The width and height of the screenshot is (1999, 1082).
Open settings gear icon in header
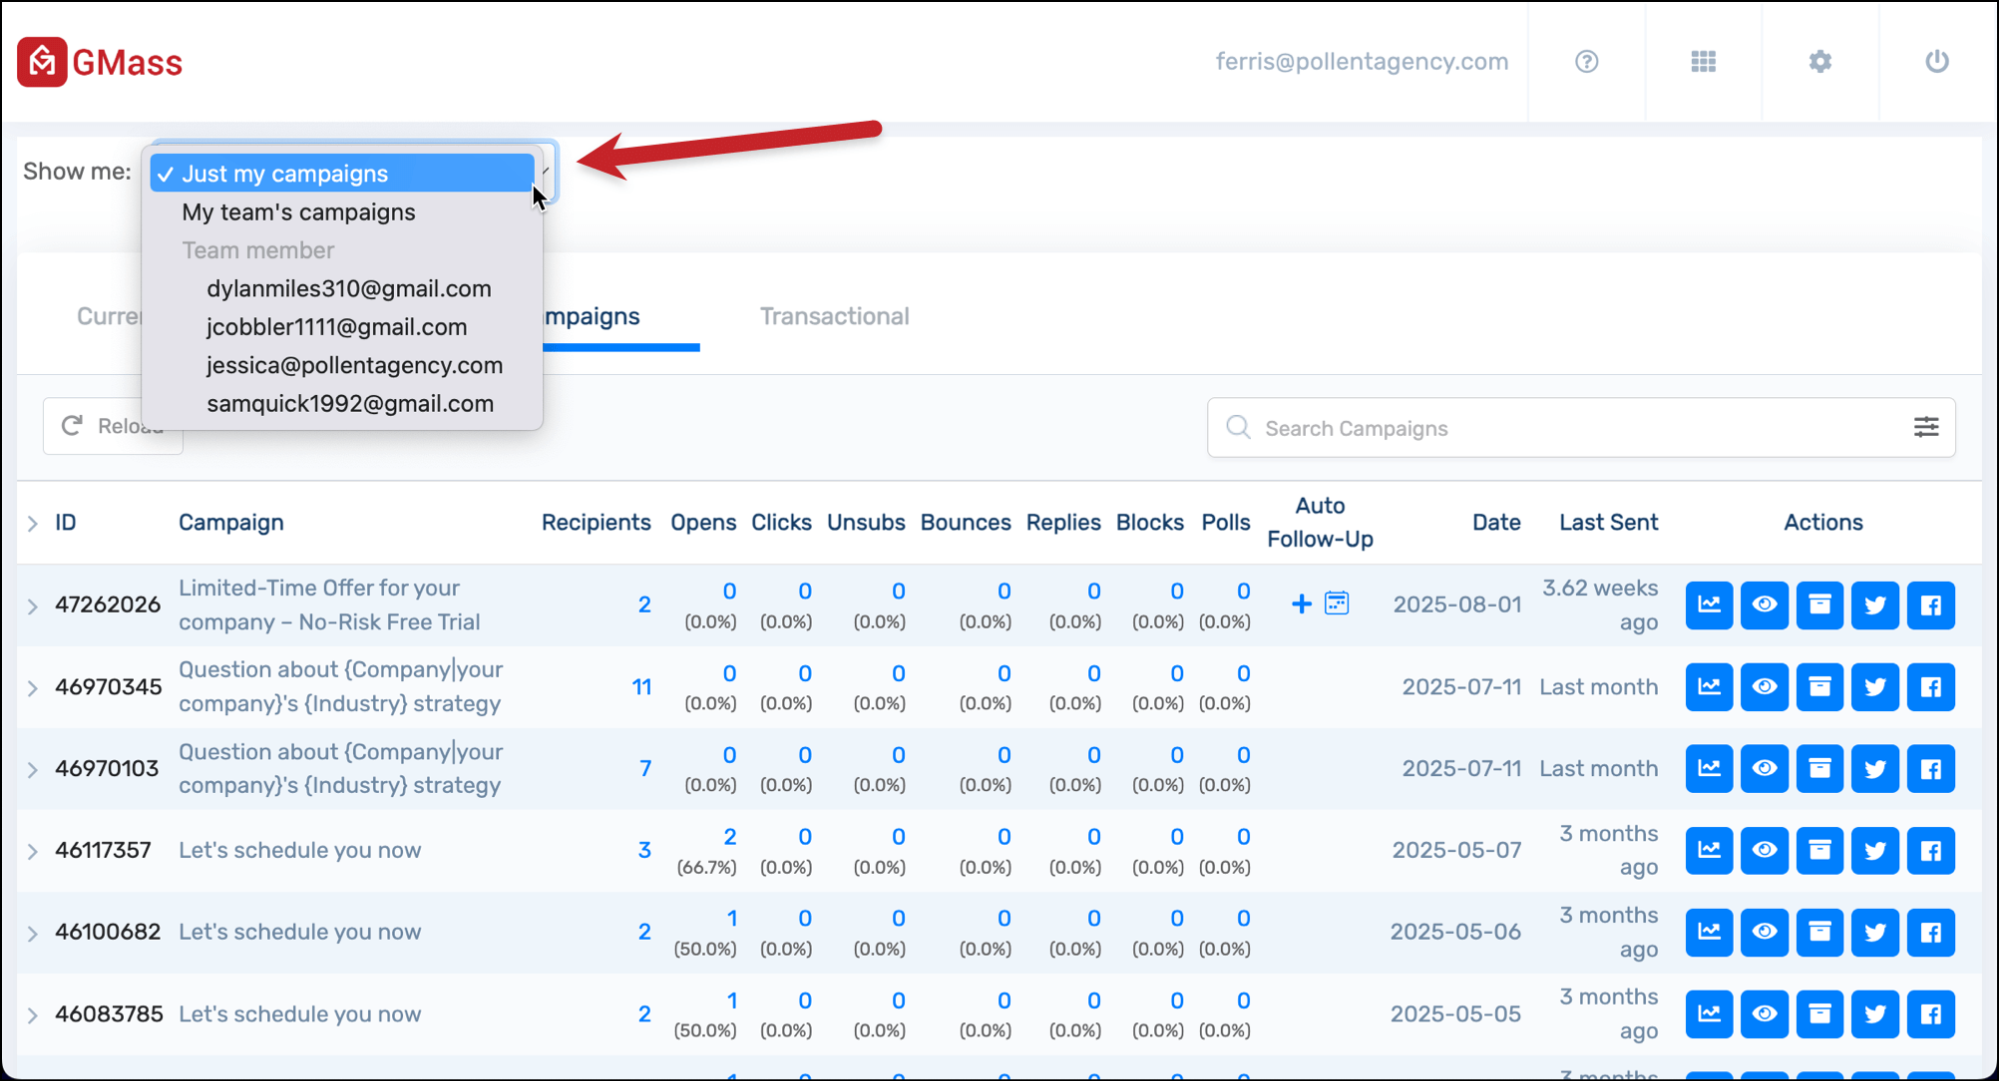1820,62
